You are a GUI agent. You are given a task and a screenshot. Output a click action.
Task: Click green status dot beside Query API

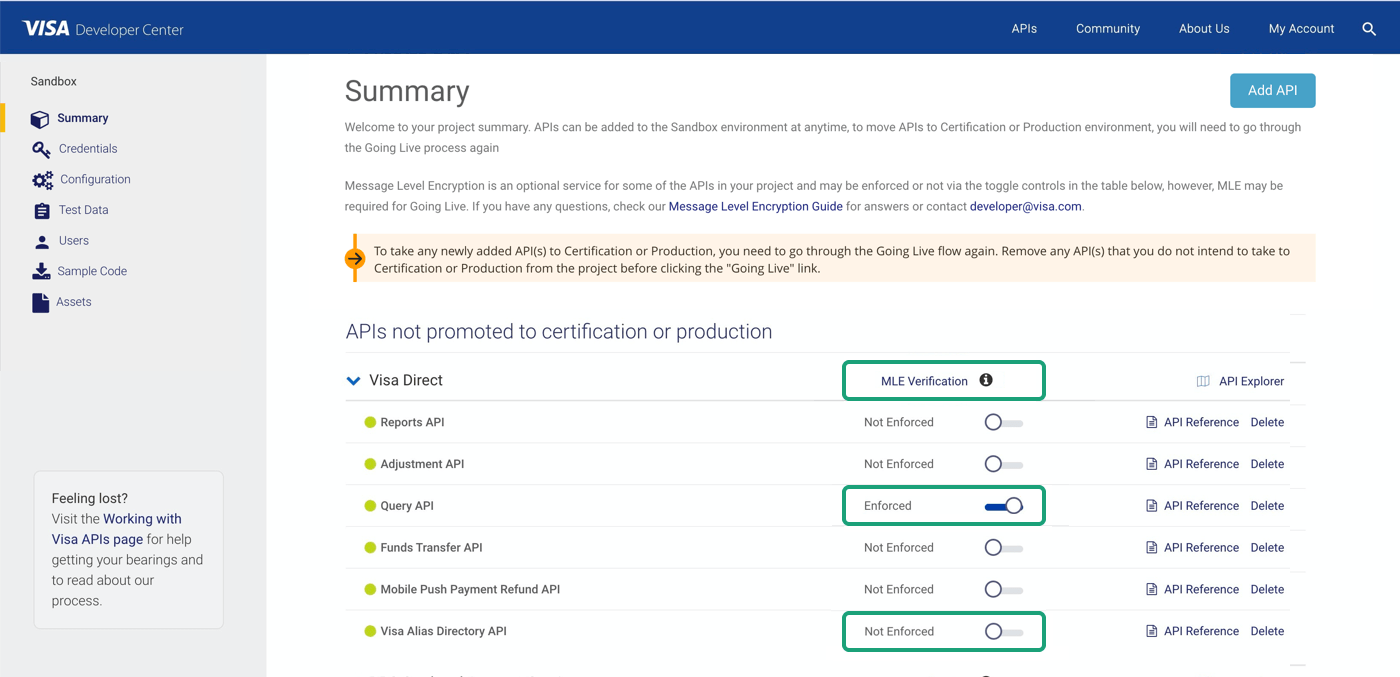[370, 506]
